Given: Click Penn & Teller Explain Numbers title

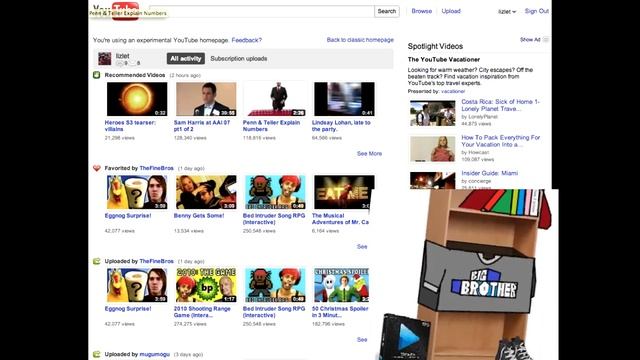Looking at the screenshot, I should [x=271, y=126].
